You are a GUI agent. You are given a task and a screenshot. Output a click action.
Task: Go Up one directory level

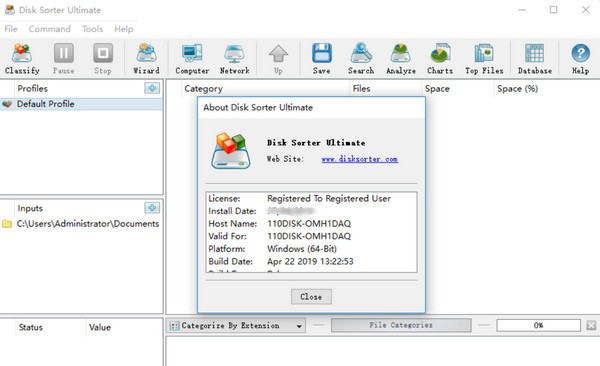(278, 59)
